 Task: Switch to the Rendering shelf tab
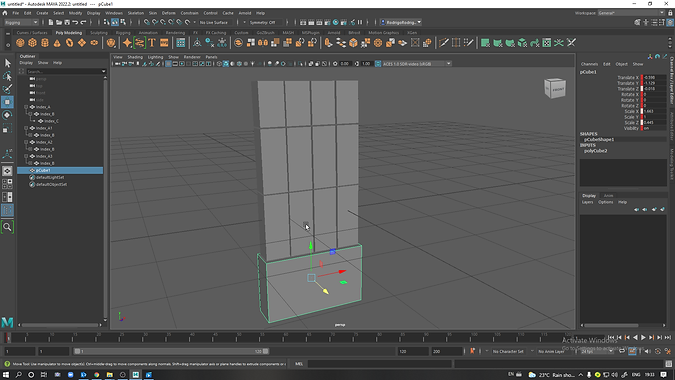(175, 33)
